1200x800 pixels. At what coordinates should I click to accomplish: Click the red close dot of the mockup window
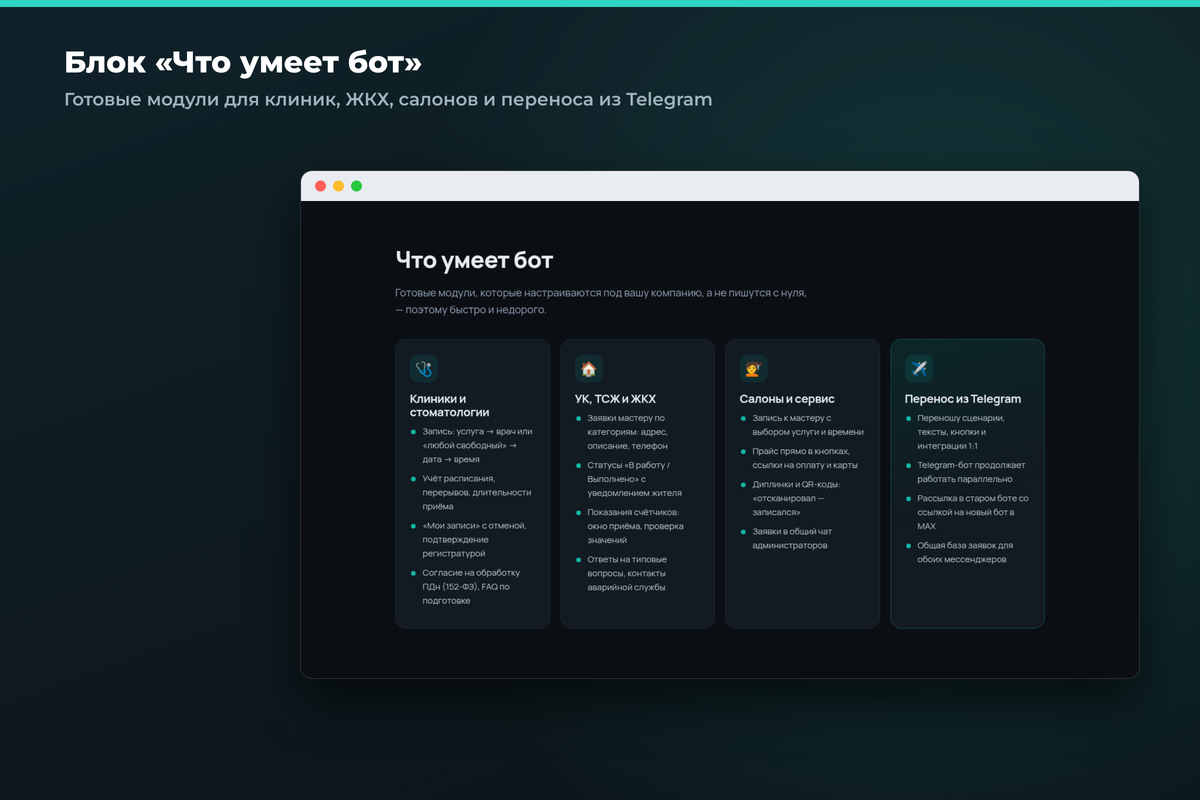(x=321, y=186)
